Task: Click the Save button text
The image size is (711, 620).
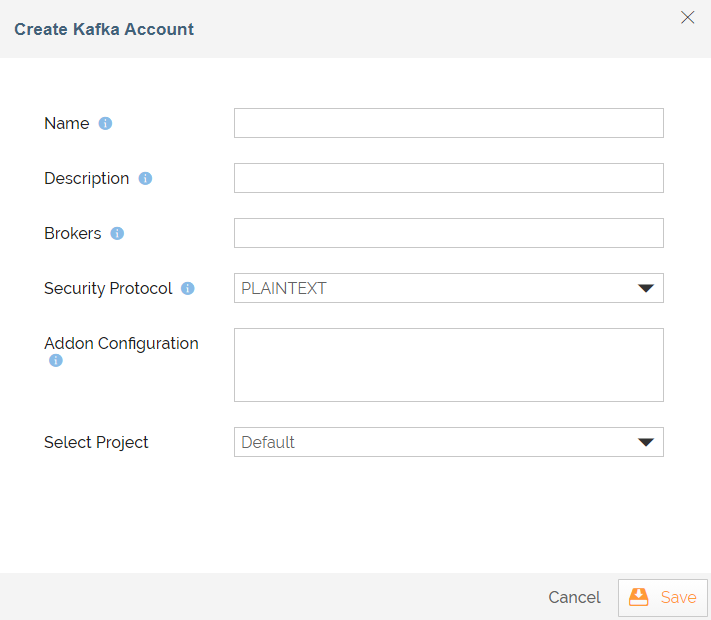Action: click(x=678, y=597)
